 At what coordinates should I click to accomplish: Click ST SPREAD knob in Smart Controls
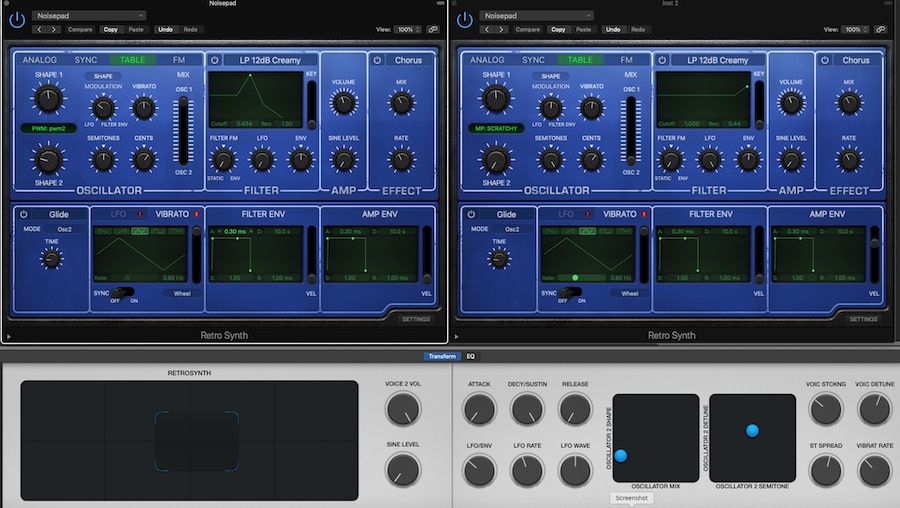click(826, 470)
